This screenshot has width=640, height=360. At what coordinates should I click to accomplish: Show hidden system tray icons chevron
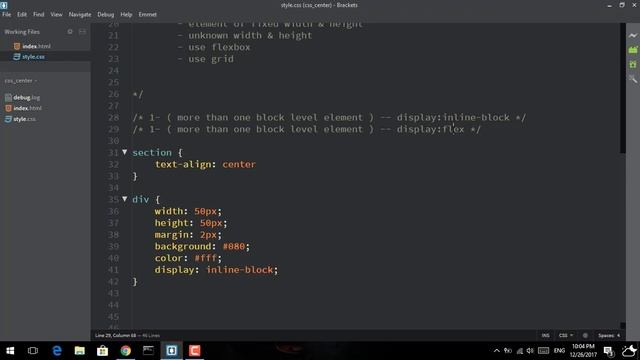(496, 351)
